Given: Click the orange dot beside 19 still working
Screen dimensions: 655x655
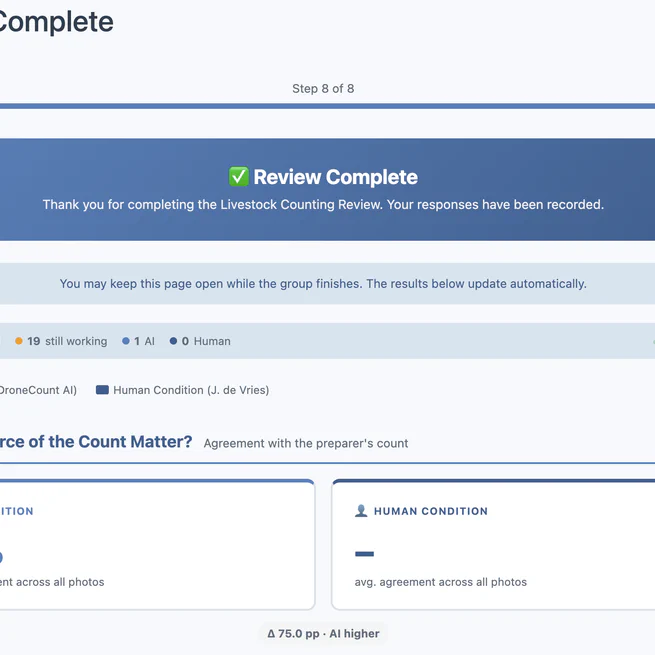Looking at the screenshot, I should [19, 341].
